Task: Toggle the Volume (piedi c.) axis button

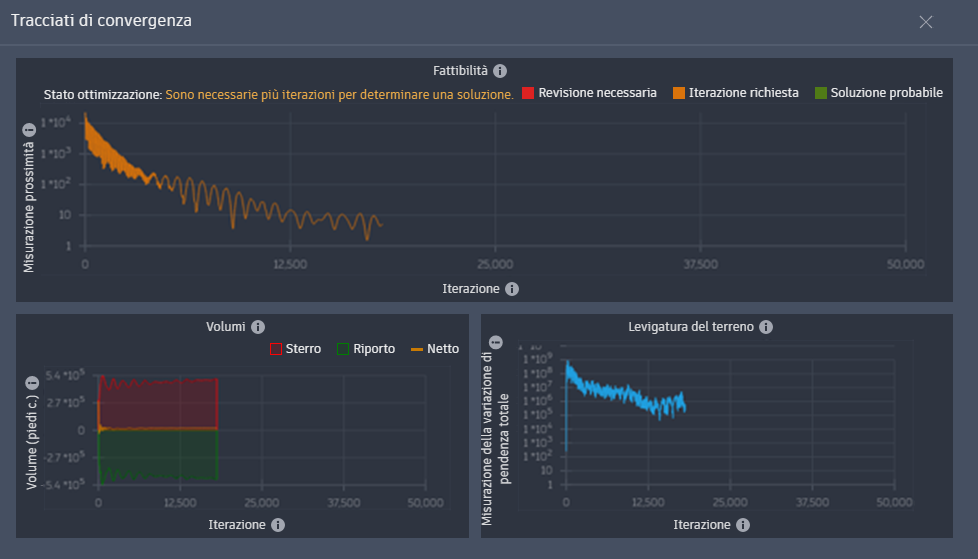Action: coord(32,383)
